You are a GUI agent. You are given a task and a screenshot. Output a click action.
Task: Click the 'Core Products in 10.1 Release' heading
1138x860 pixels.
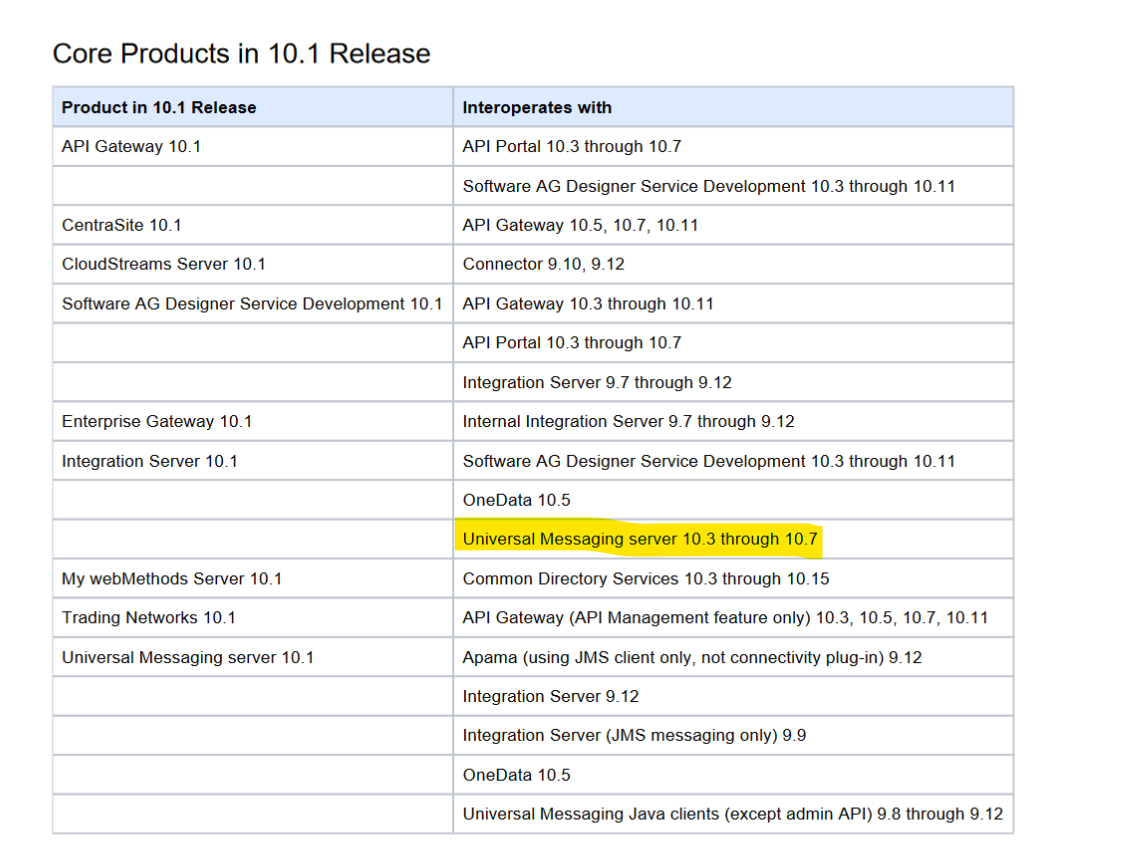[x=241, y=54]
